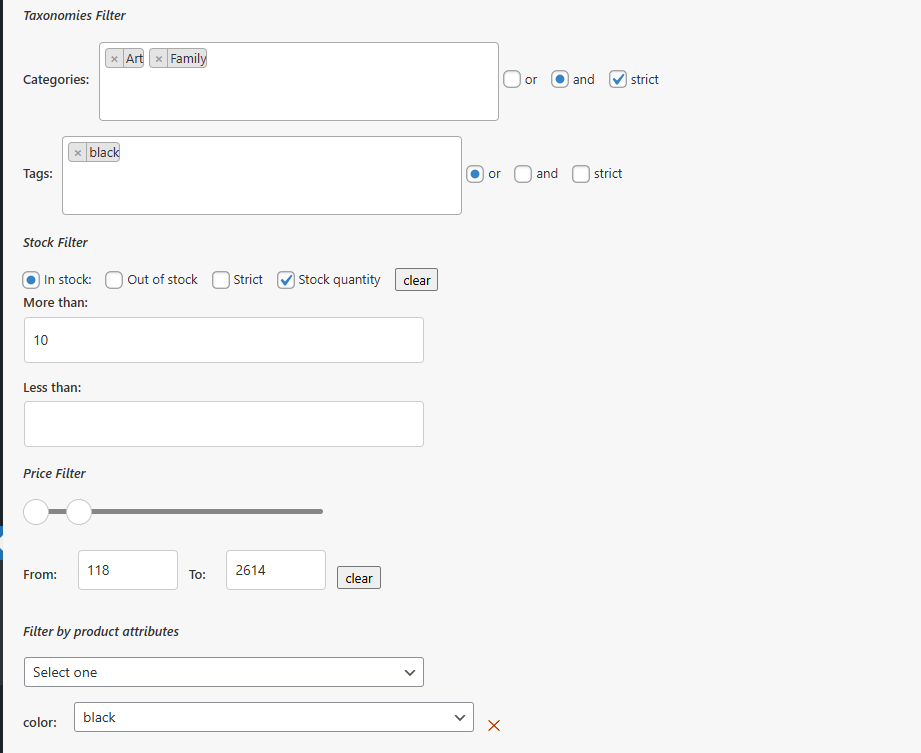Remove the "Family" category chip
The image size is (921, 753).
click(x=158, y=58)
